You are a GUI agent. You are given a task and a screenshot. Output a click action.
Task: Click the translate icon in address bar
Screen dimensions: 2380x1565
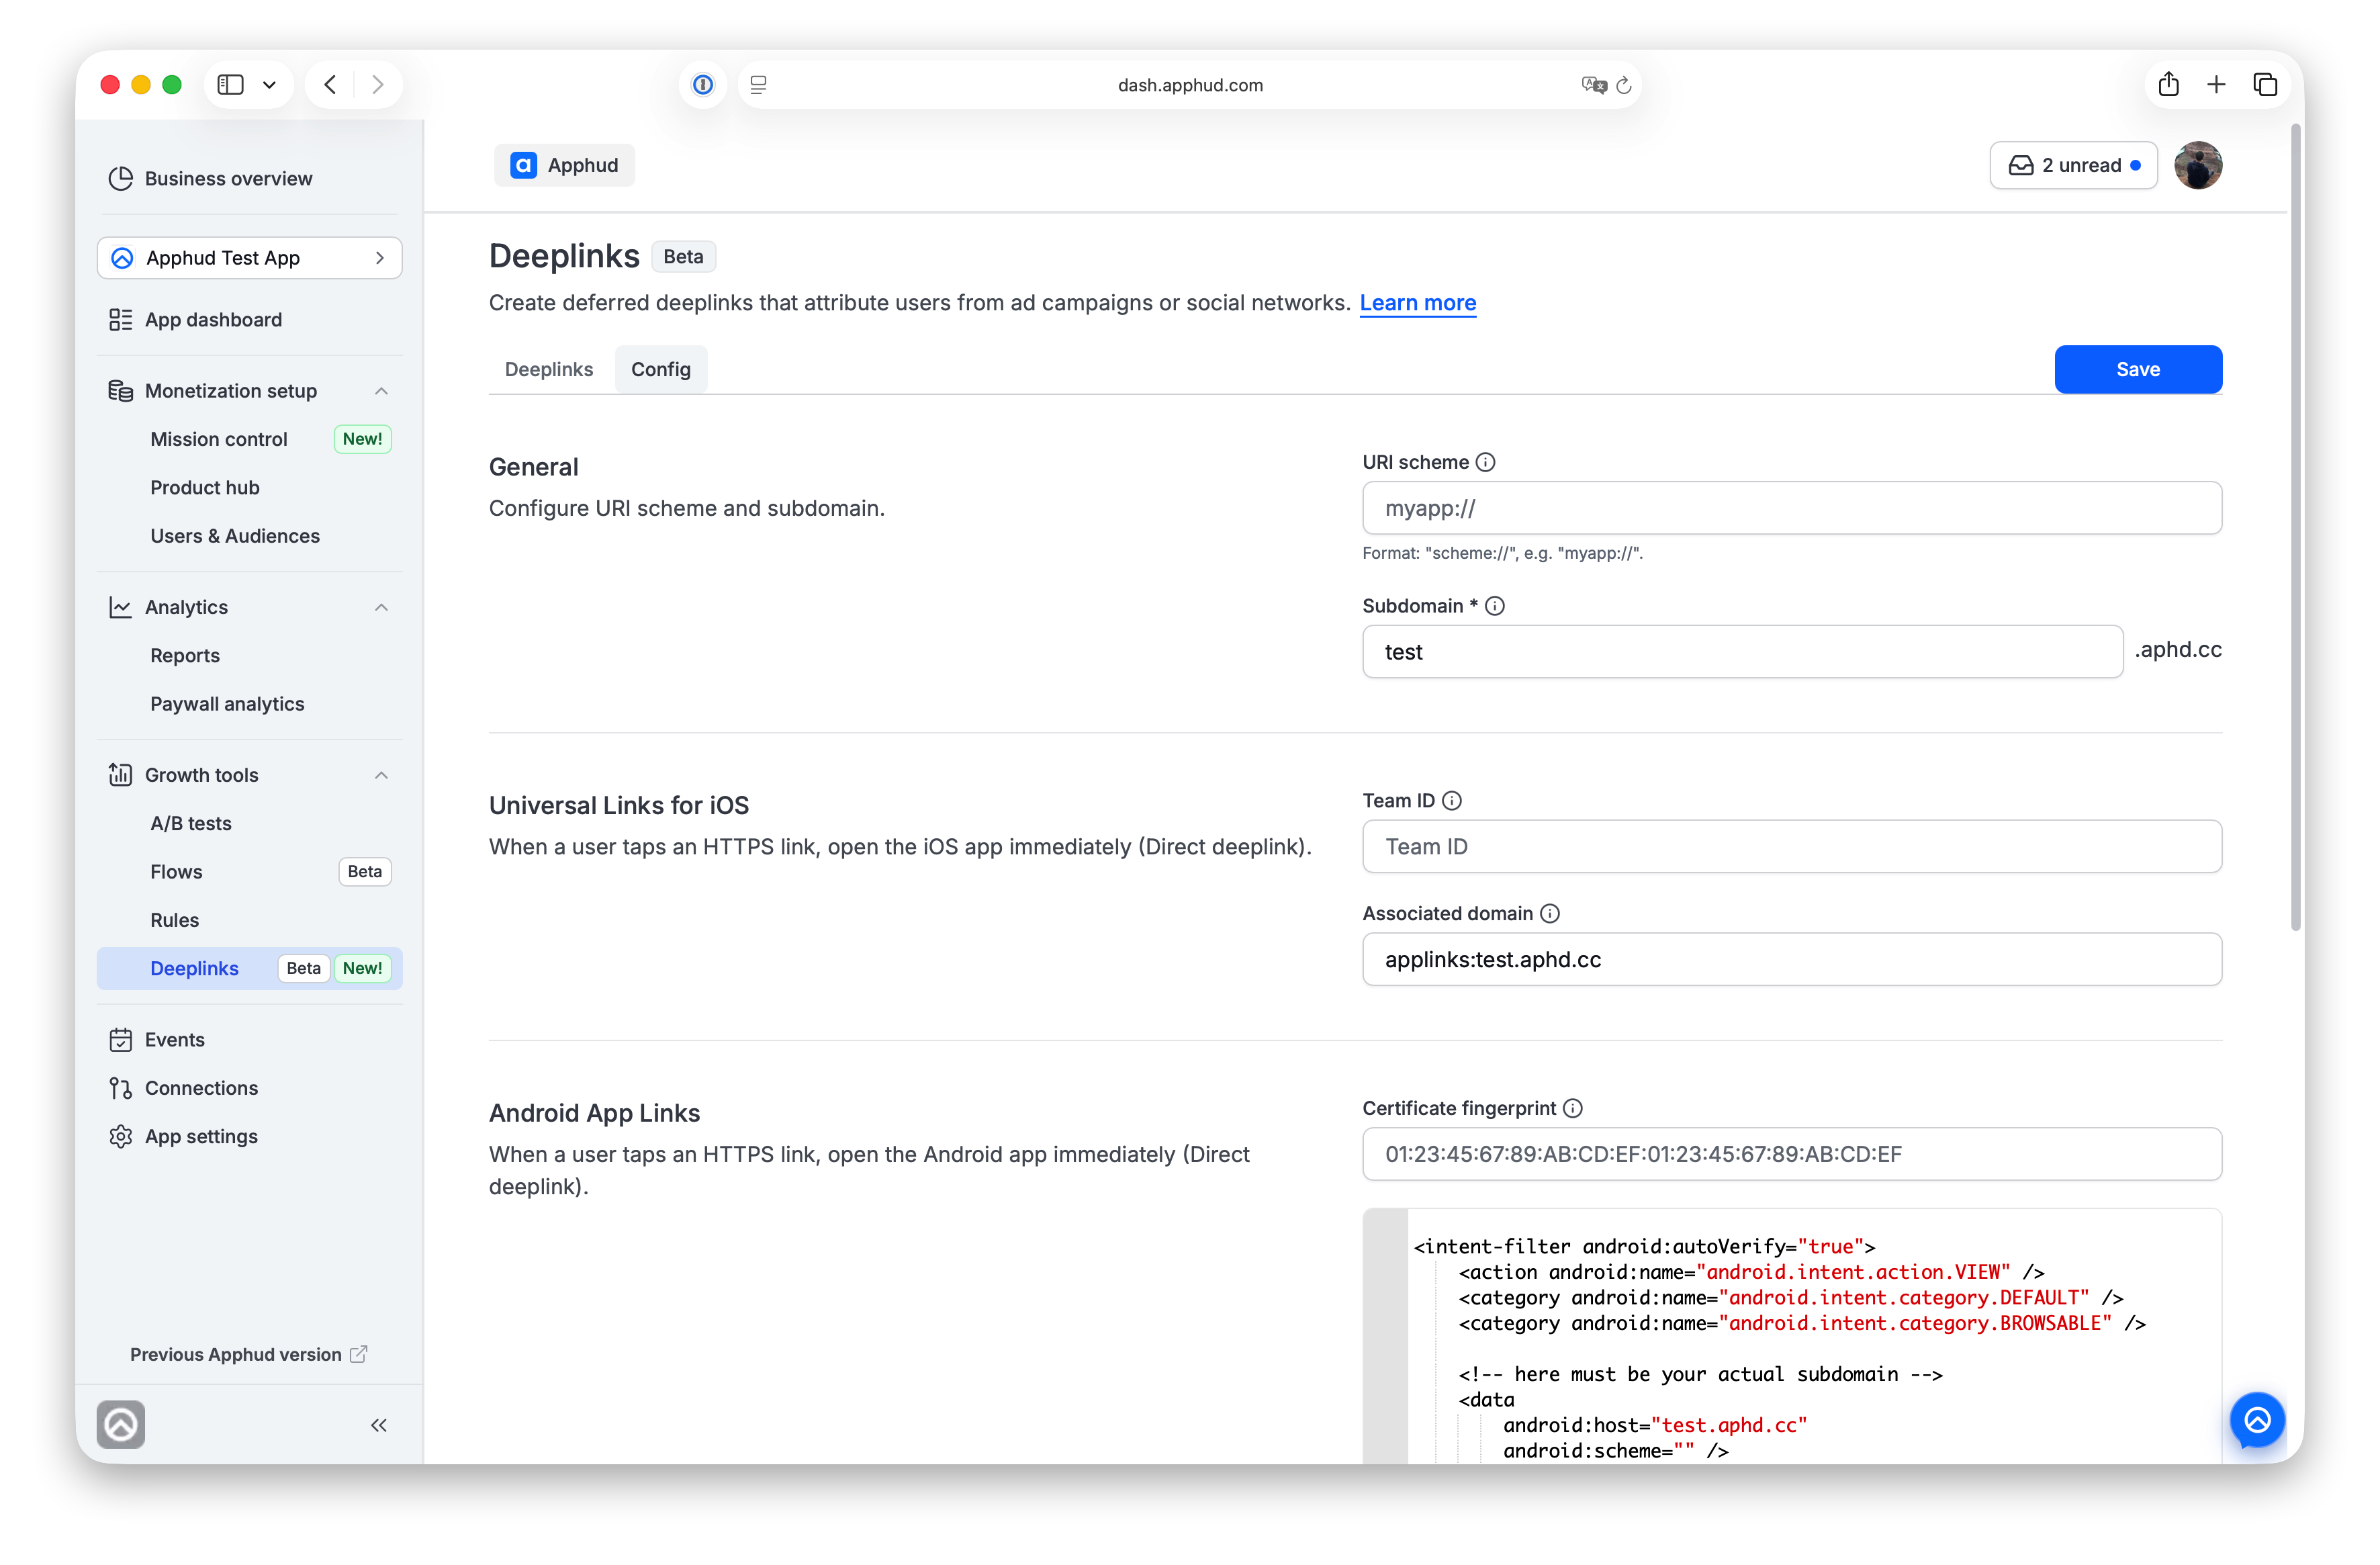point(1594,85)
